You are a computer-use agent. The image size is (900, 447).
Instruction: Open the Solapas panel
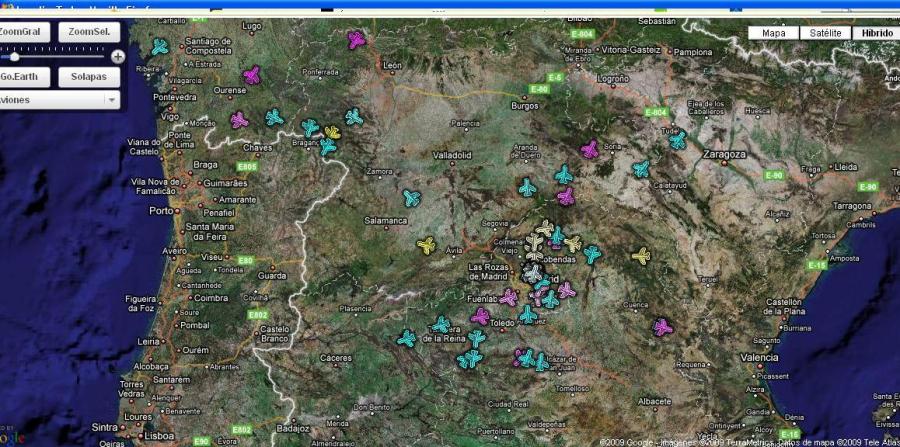[x=89, y=76]
